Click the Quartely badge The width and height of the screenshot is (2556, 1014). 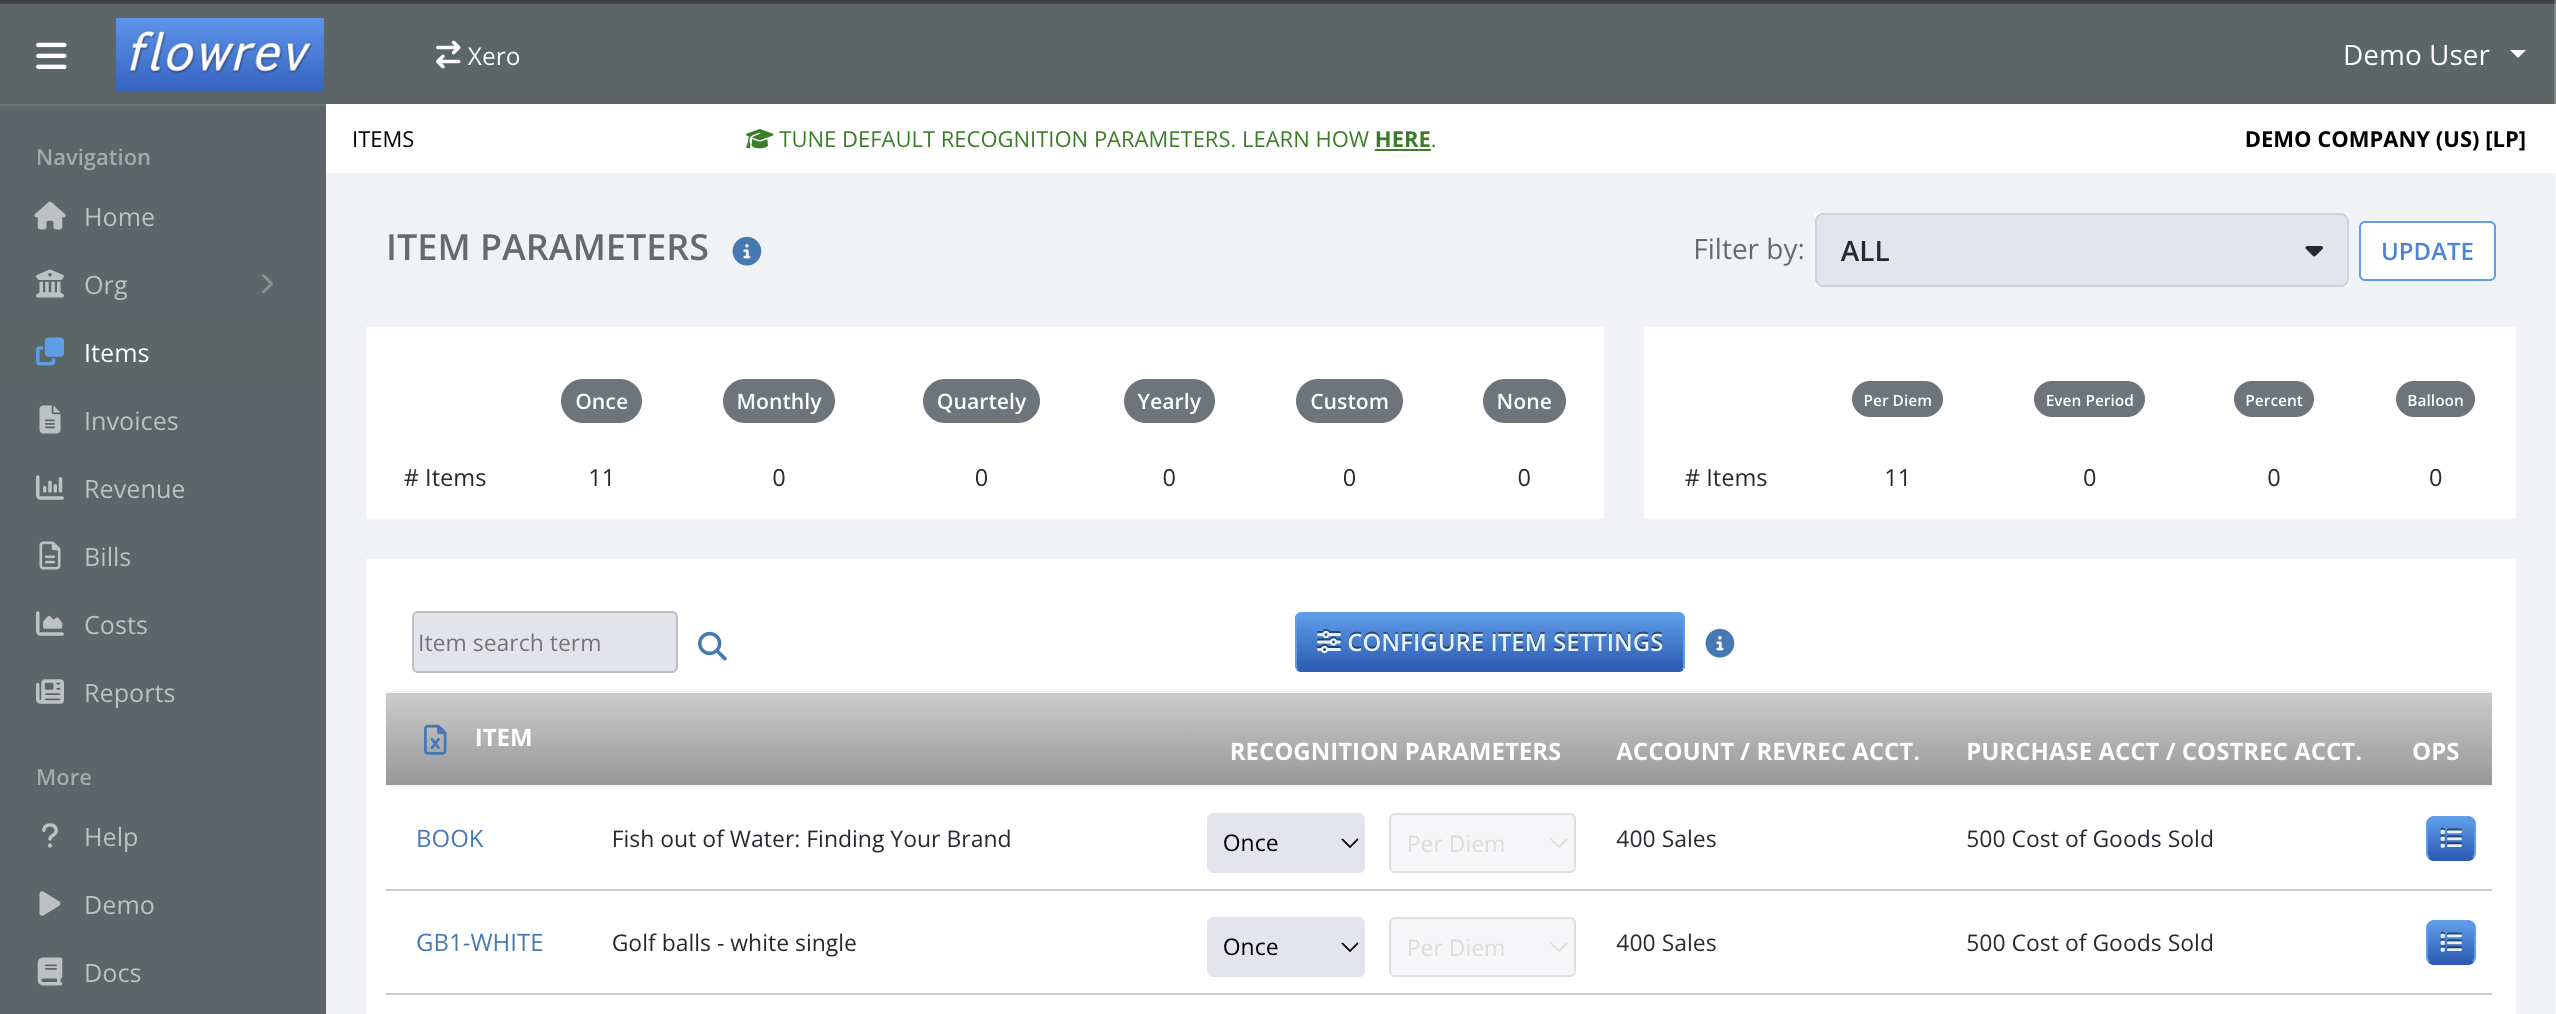[981, 401]
